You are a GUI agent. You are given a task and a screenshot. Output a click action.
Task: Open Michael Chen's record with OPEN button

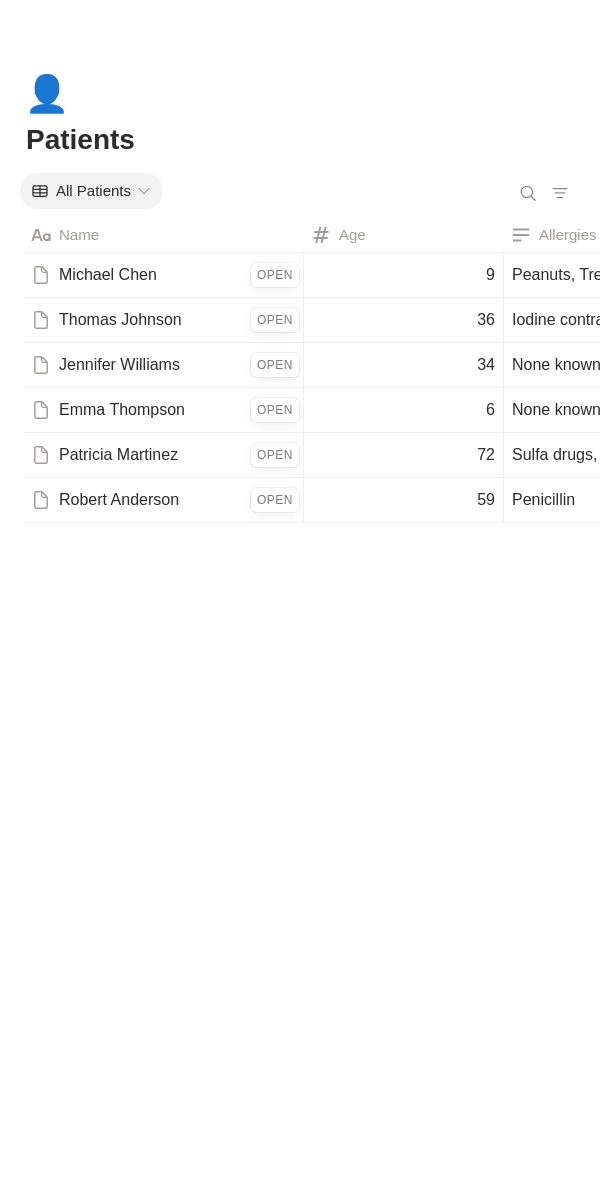275,275
